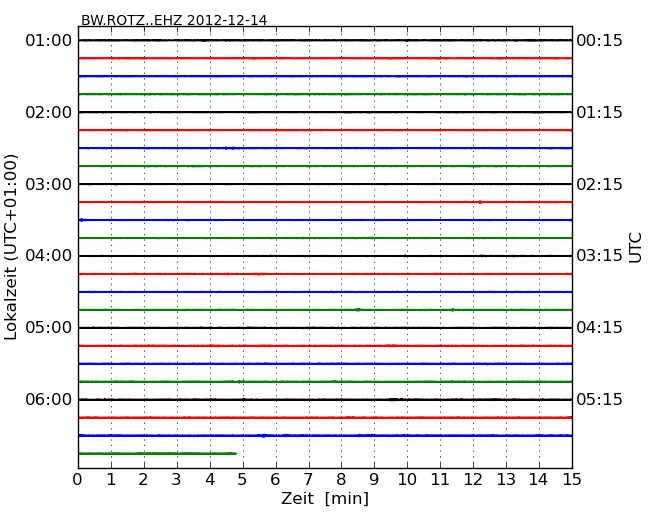Click the "04:15" UTC tick label
650x520 pixels.
point(599,328)
